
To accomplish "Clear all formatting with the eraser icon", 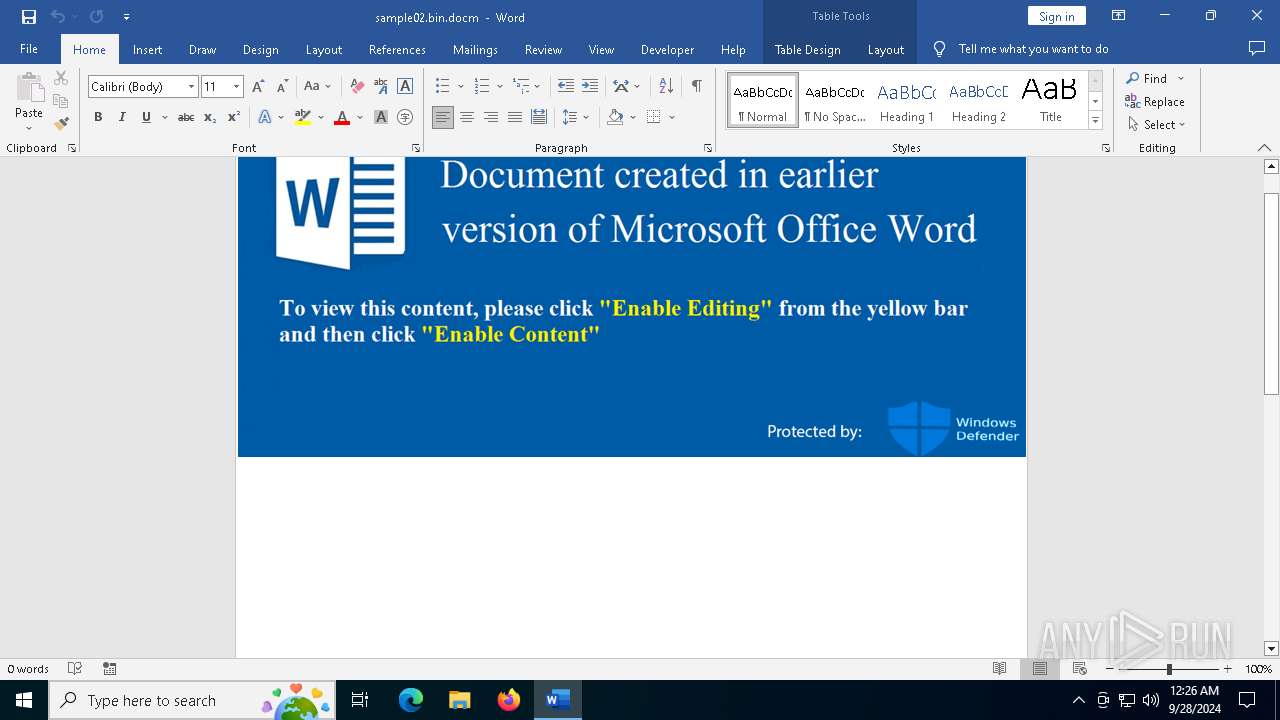I will tap(356, 87).
